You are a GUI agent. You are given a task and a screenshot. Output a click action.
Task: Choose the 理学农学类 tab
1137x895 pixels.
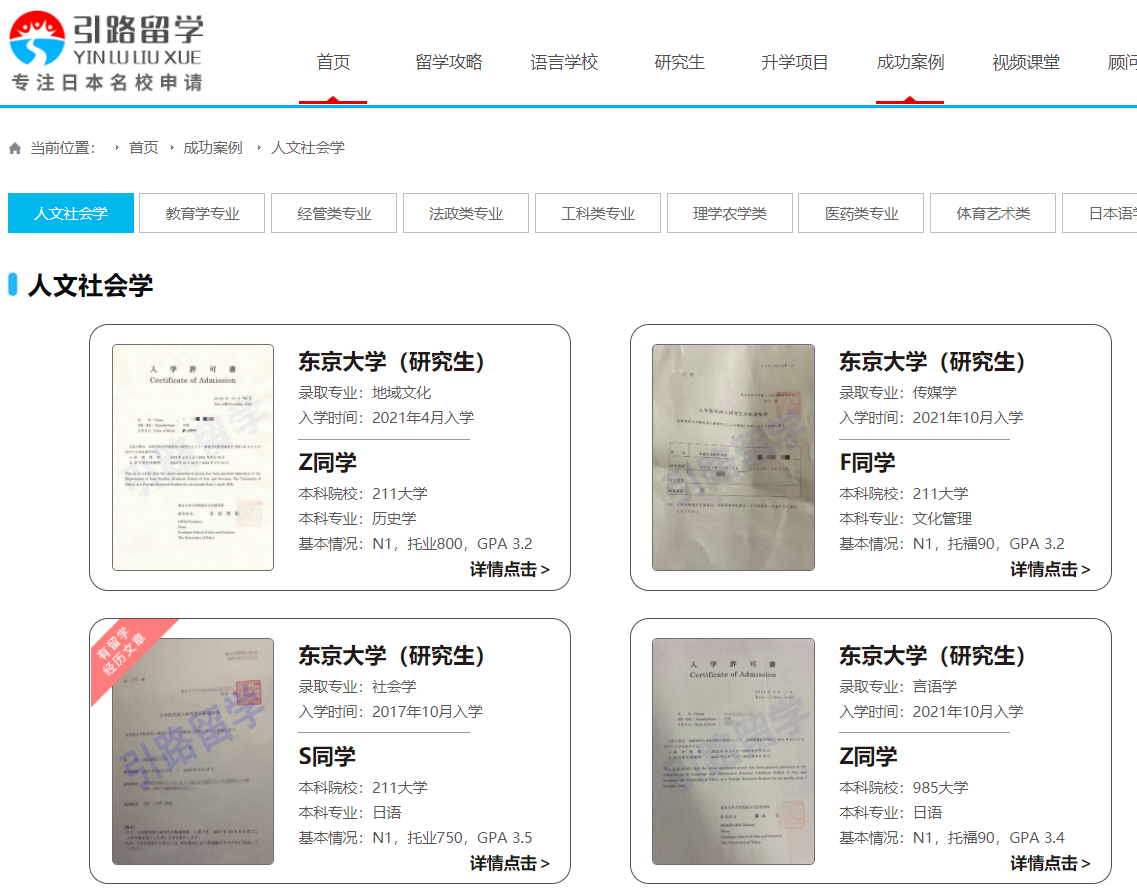[x=729, y=213]
